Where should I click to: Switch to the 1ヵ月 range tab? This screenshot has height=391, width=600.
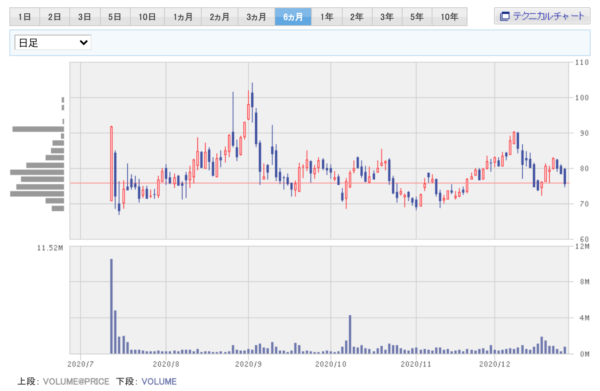(x=183, y=17)
